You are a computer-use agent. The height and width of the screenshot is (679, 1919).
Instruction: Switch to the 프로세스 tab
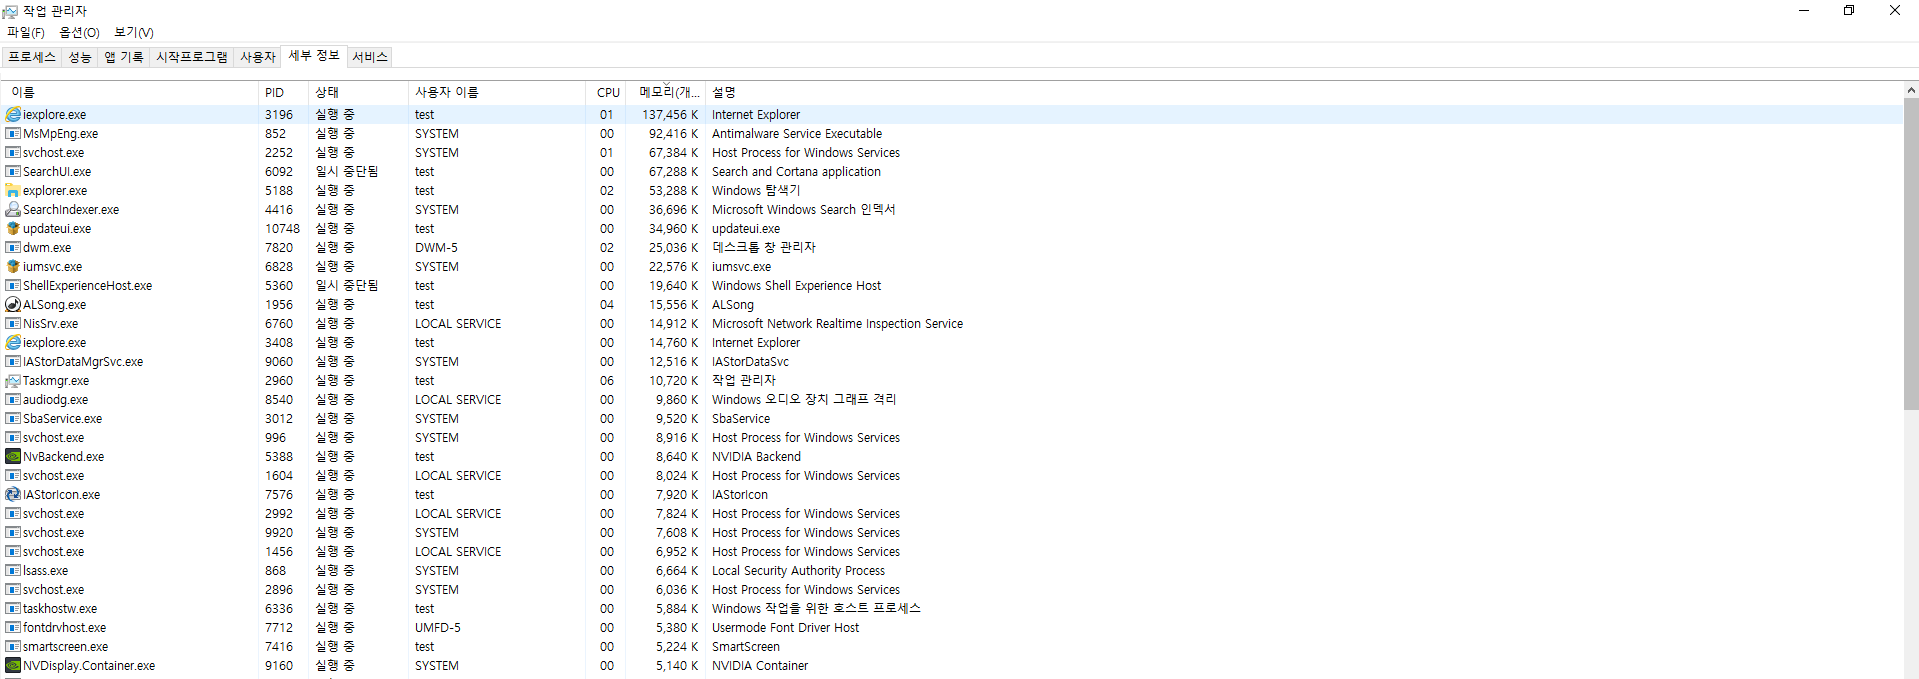tap(32, 57)
